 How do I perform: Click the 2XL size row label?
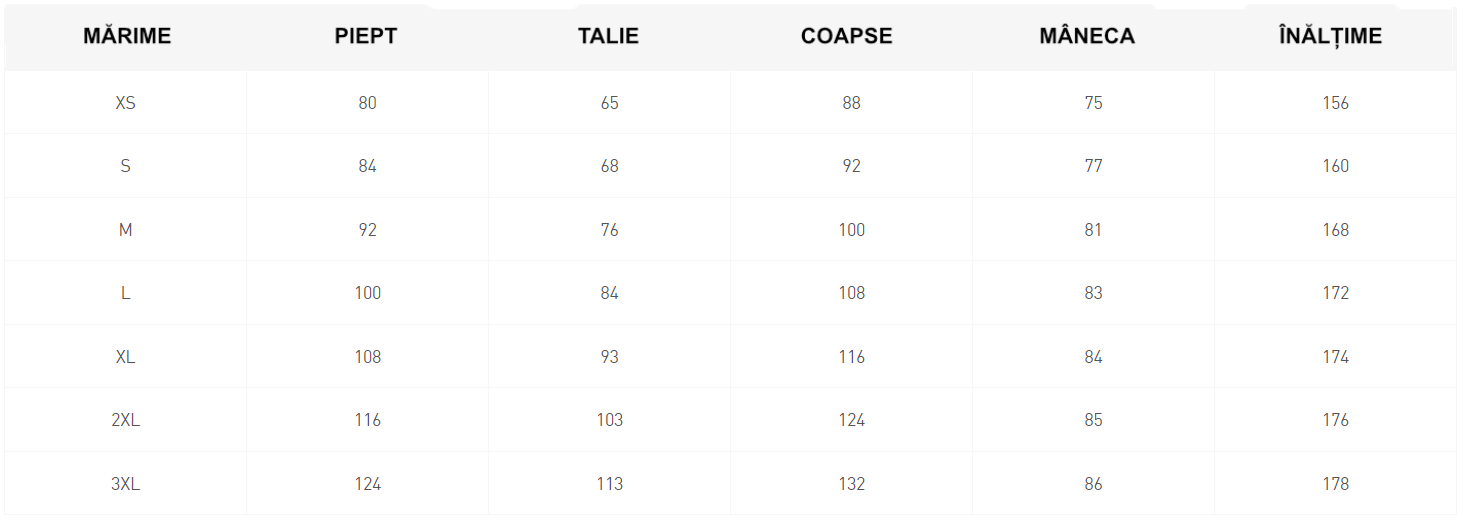pyautogui.click(x=125, y=420)
